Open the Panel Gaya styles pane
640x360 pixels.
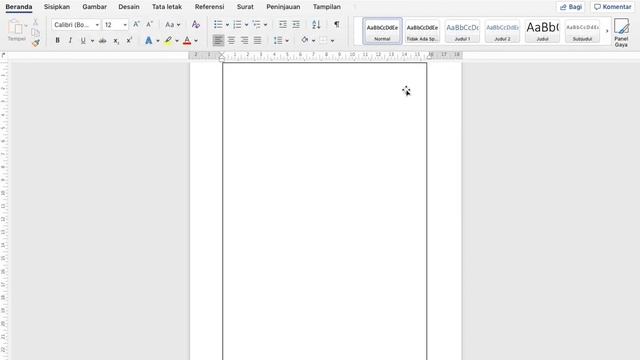621,33
